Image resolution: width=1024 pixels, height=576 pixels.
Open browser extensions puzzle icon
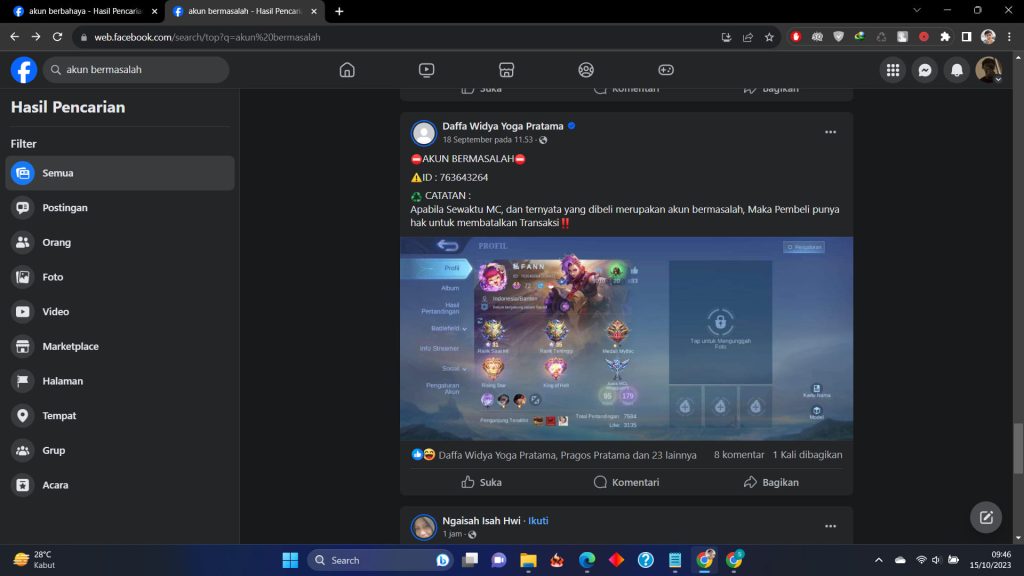point(945,37)
